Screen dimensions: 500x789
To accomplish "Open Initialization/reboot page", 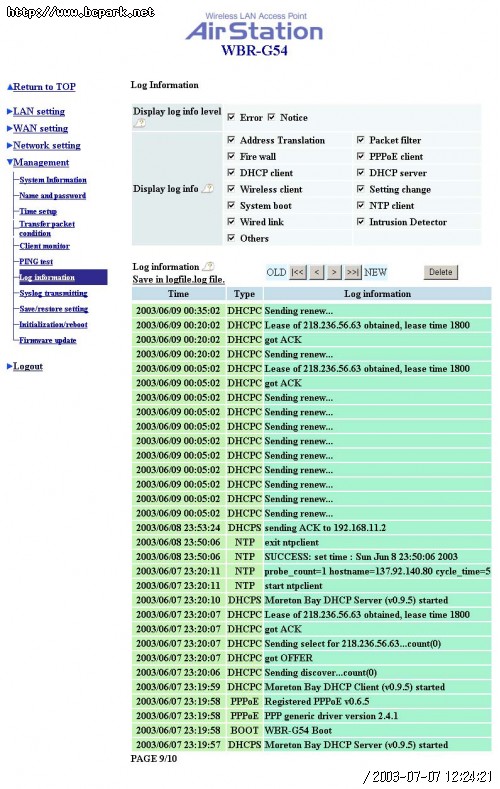I will point(53,325).
